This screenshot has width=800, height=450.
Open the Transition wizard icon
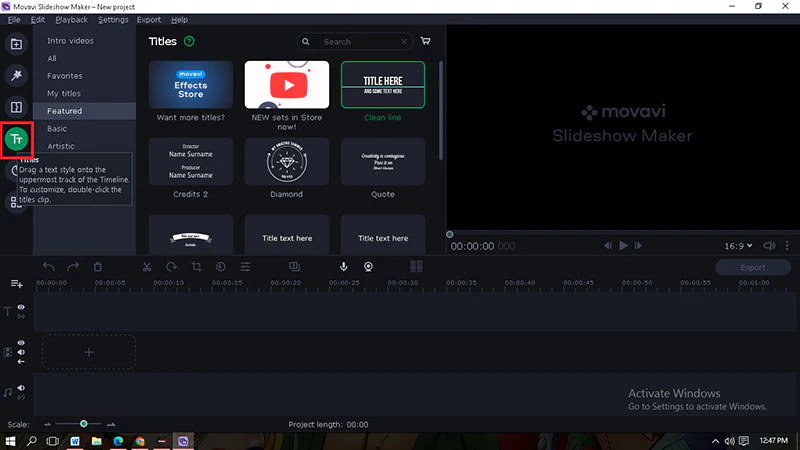294,266
